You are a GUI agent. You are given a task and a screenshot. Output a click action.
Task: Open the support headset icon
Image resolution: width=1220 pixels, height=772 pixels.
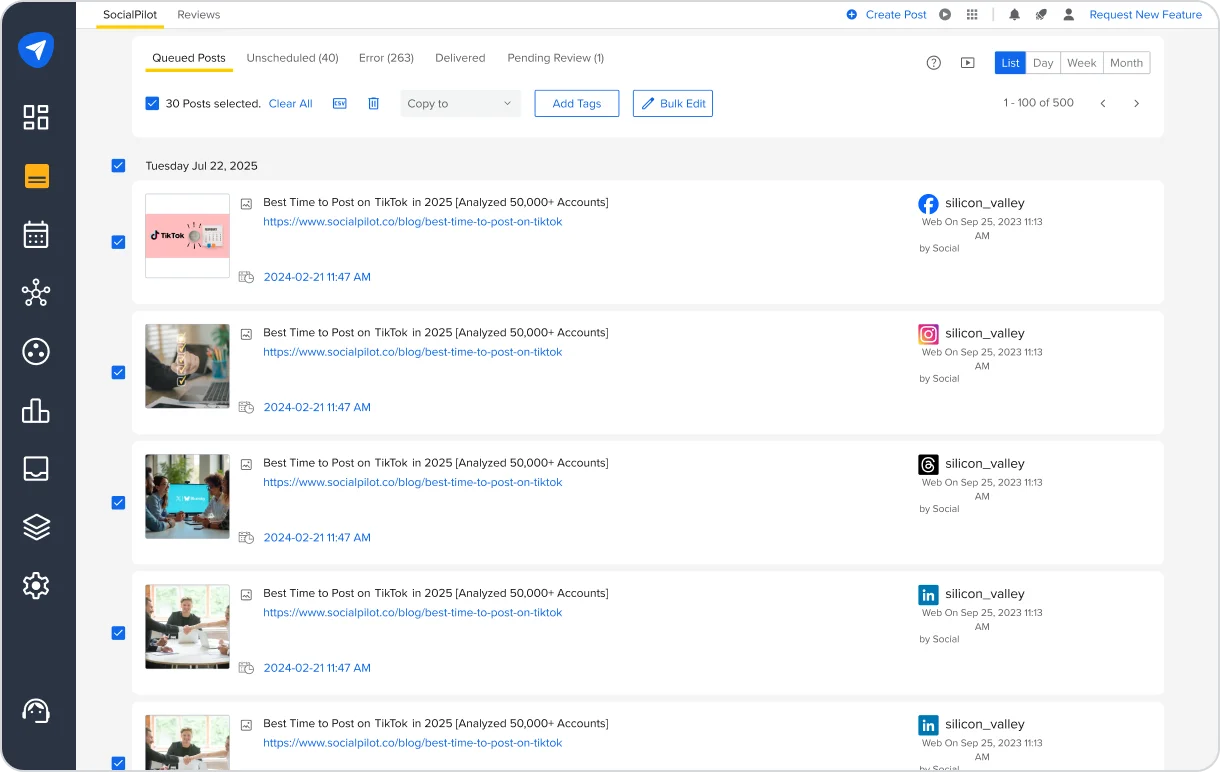coord(36,711)
